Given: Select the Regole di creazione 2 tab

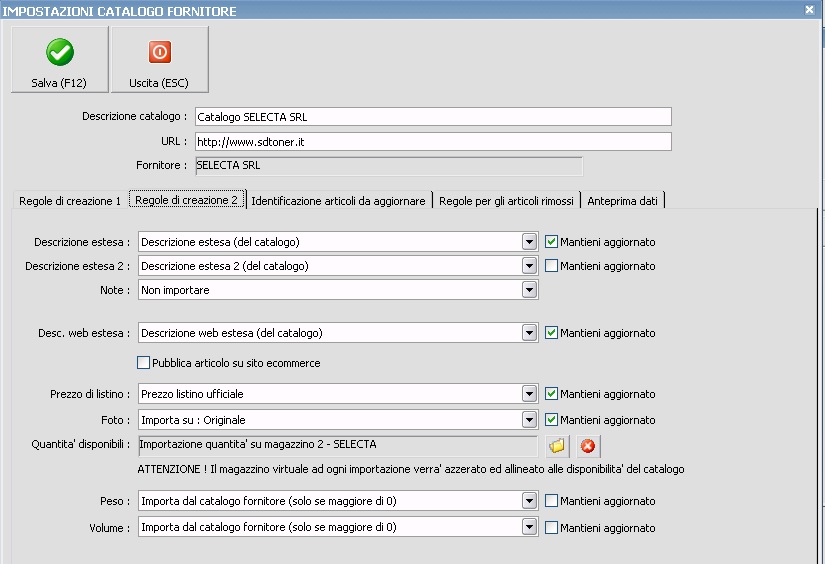Looking at the screenshot, I should pyautogui.click(x=186, y=199).
